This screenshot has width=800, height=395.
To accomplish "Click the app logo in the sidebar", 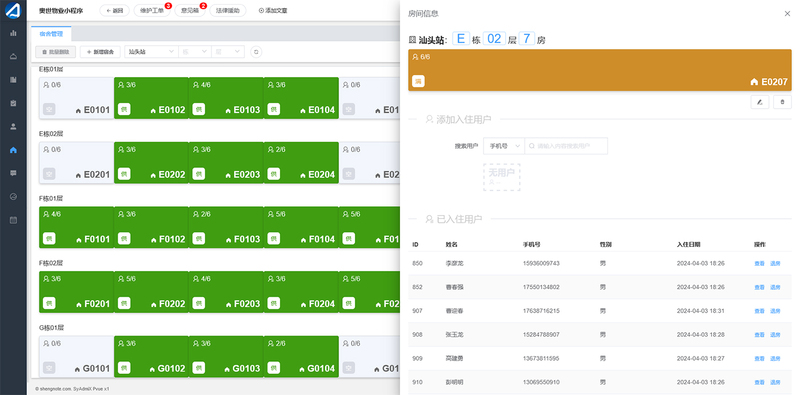I will tap(13, 10).
